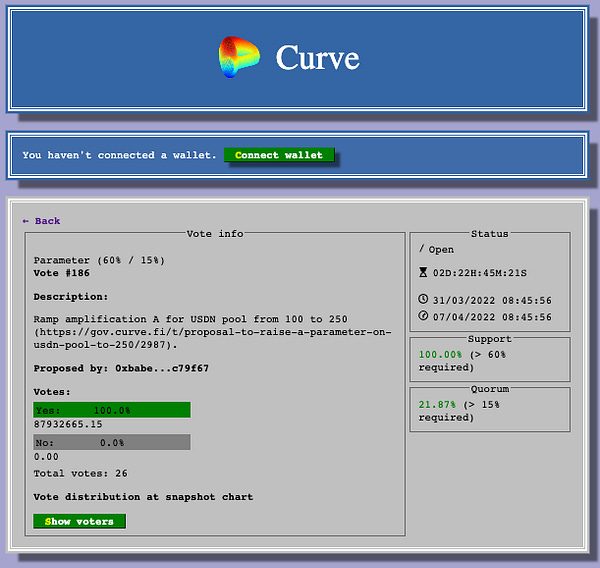The image size is (600, 568).
Task: Click the end date 07/04/2022 08:45:56
Action: point(492,317)
